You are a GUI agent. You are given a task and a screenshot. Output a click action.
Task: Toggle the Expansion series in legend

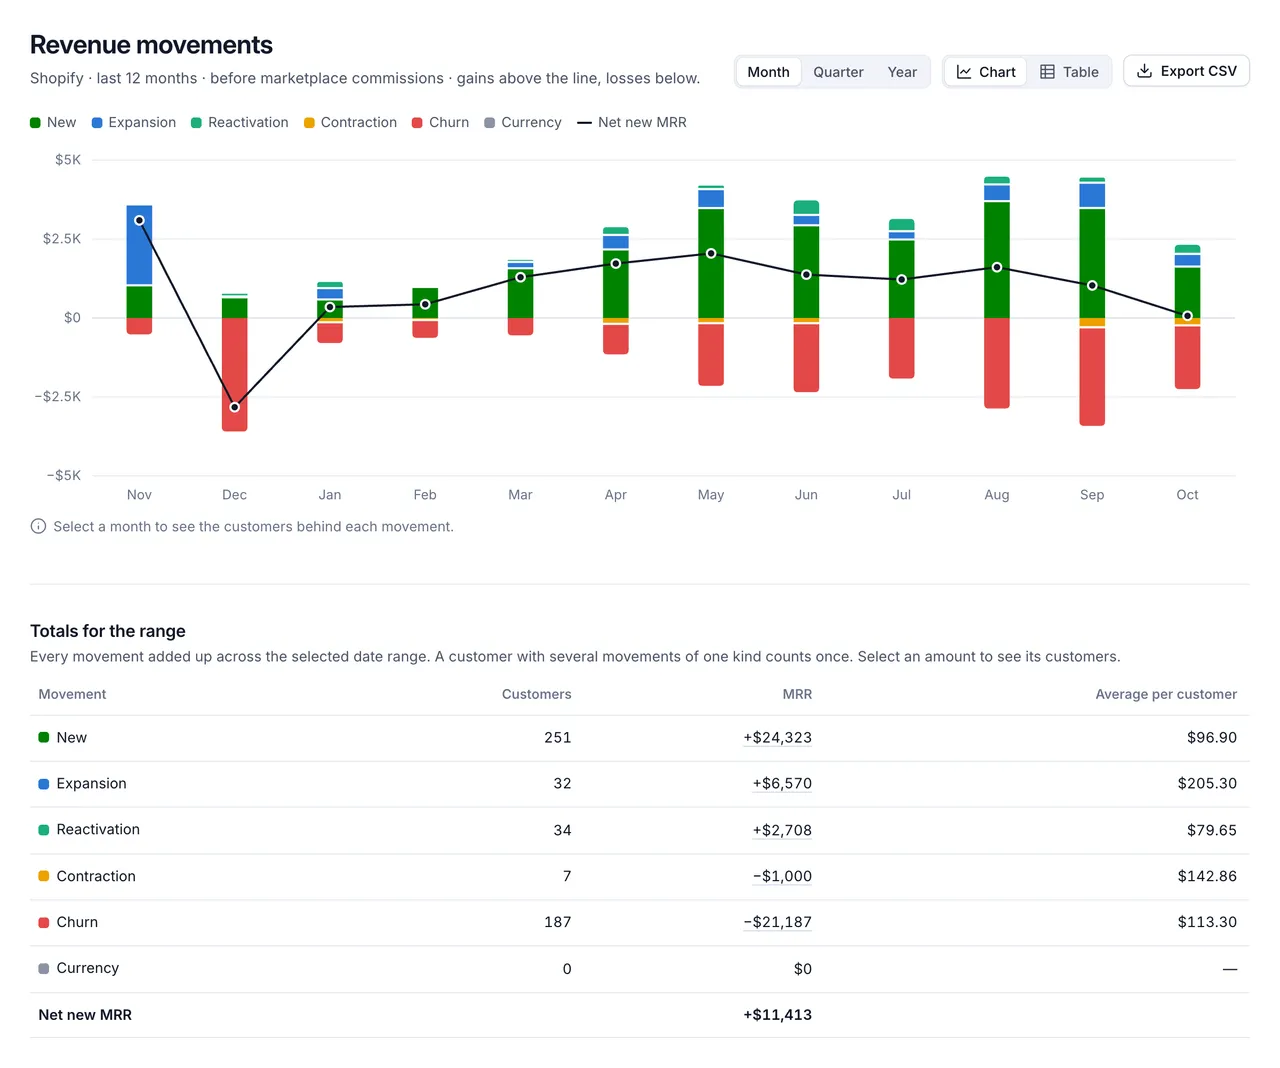click(x=134, y=122)
